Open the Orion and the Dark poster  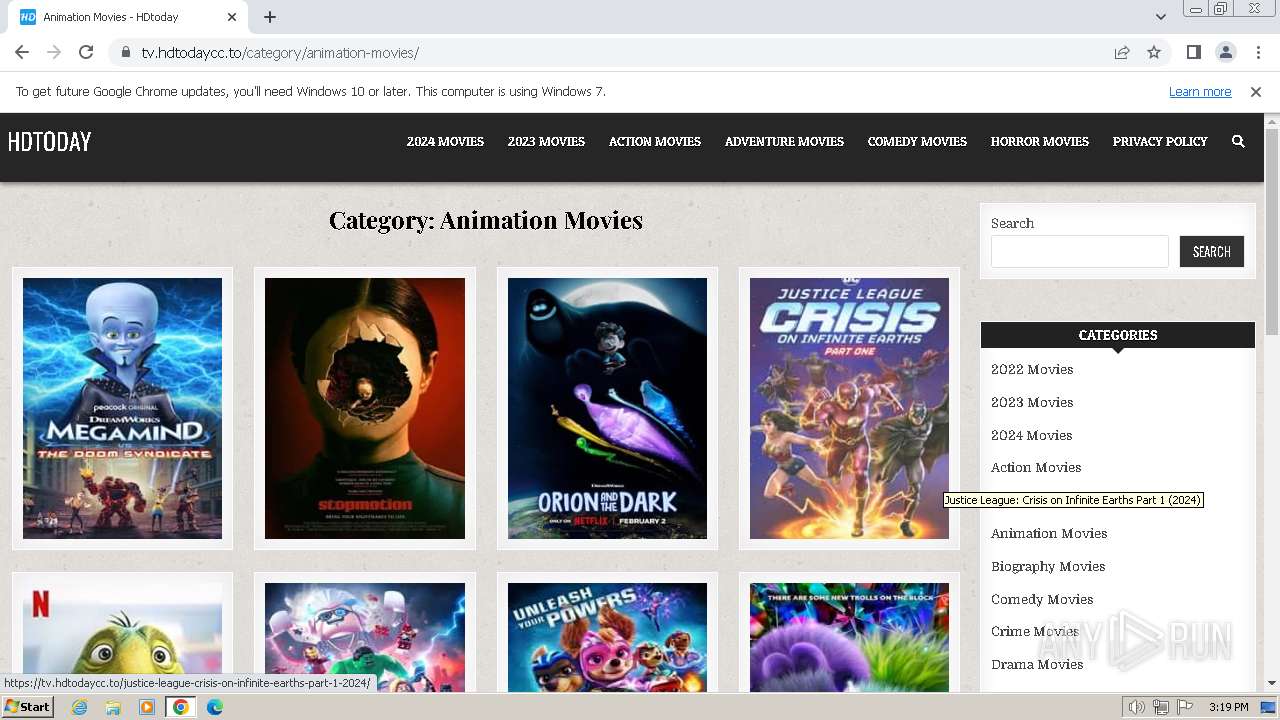coord(607,408)
